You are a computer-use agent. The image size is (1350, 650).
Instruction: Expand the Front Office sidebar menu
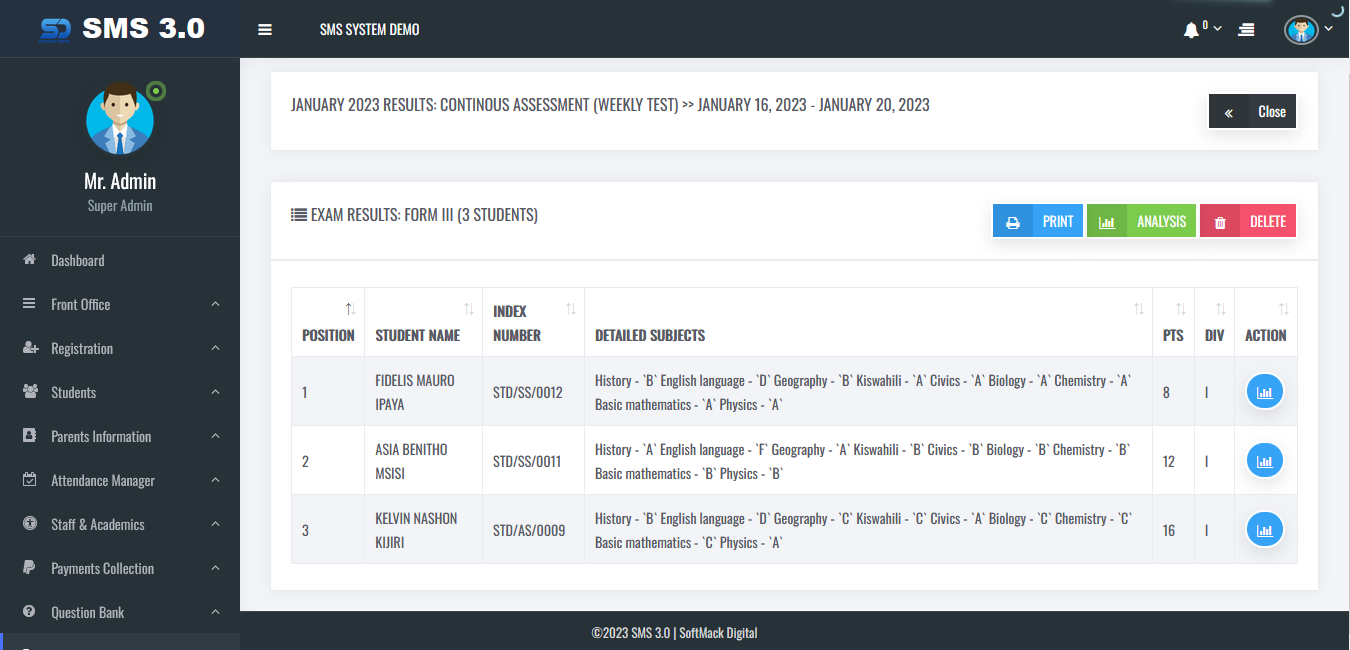[x=120, y=304]
